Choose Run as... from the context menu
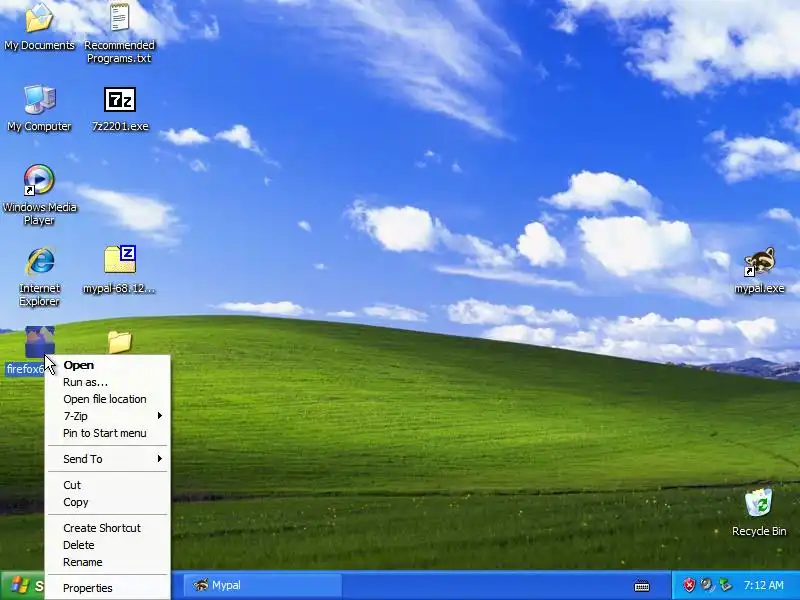The width and height of the screenshot is (800, 600). click(108, 382)
